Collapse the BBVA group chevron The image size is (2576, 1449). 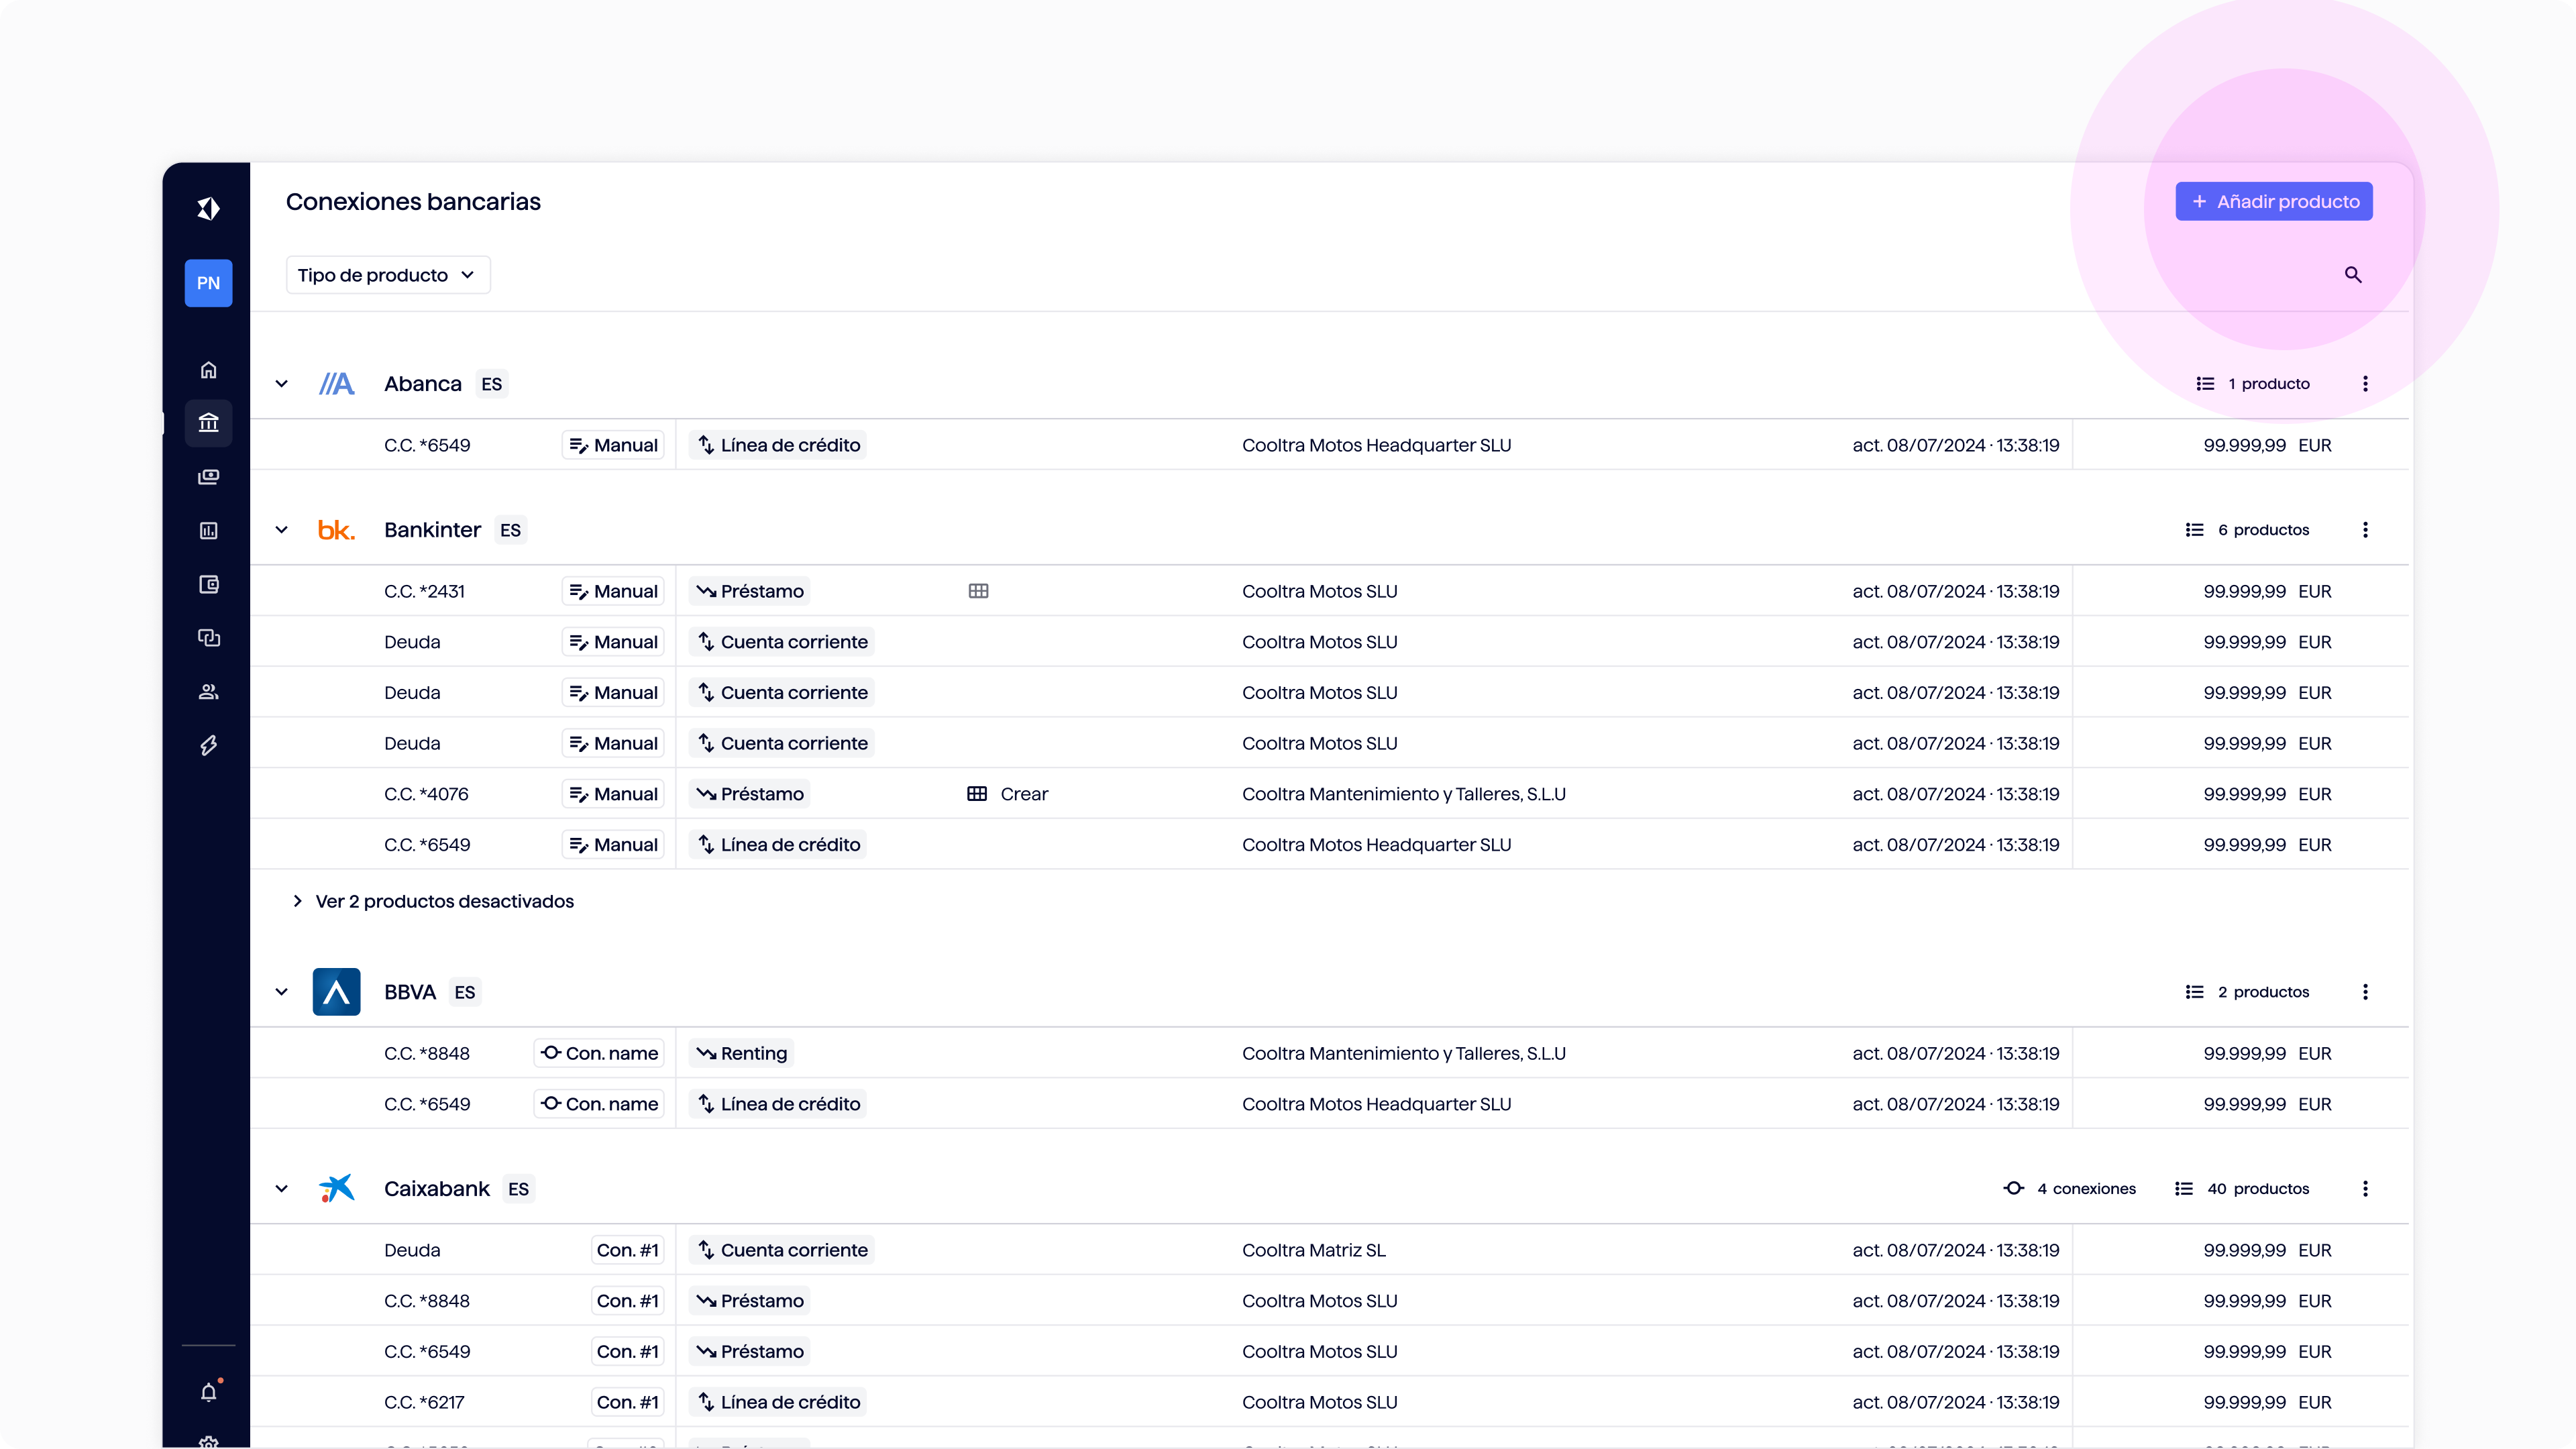pos(282,992)
